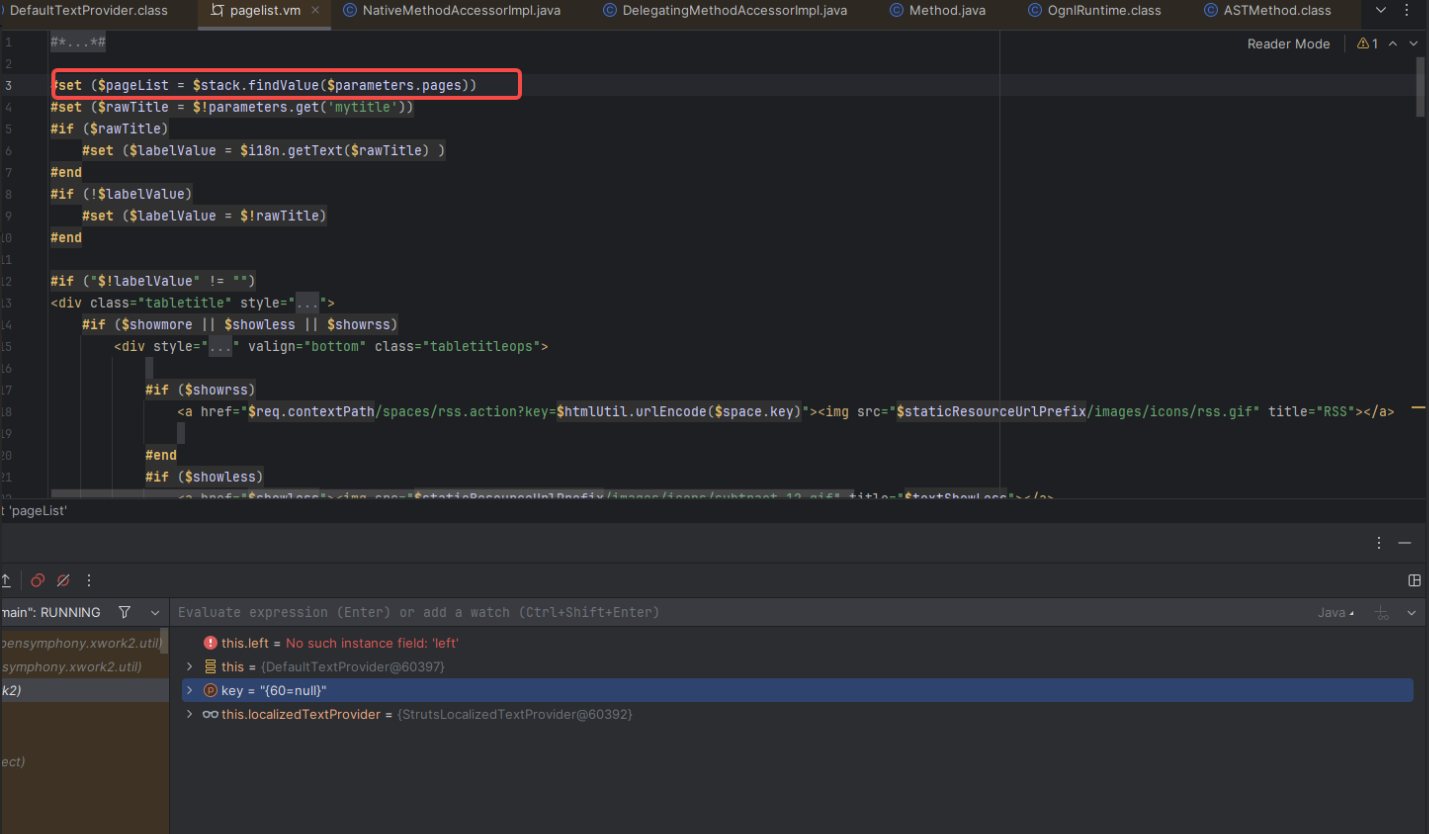Click the rss.action href line
Screen dimensions: 1429x834
(x=785, y=412)
